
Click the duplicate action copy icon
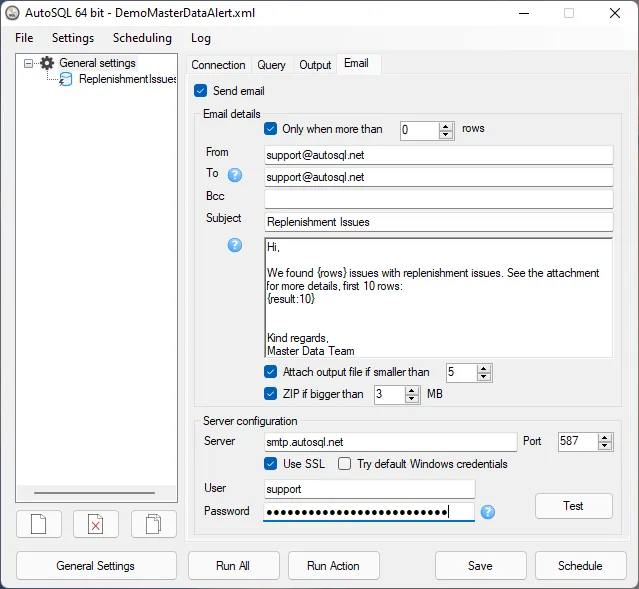154,524
